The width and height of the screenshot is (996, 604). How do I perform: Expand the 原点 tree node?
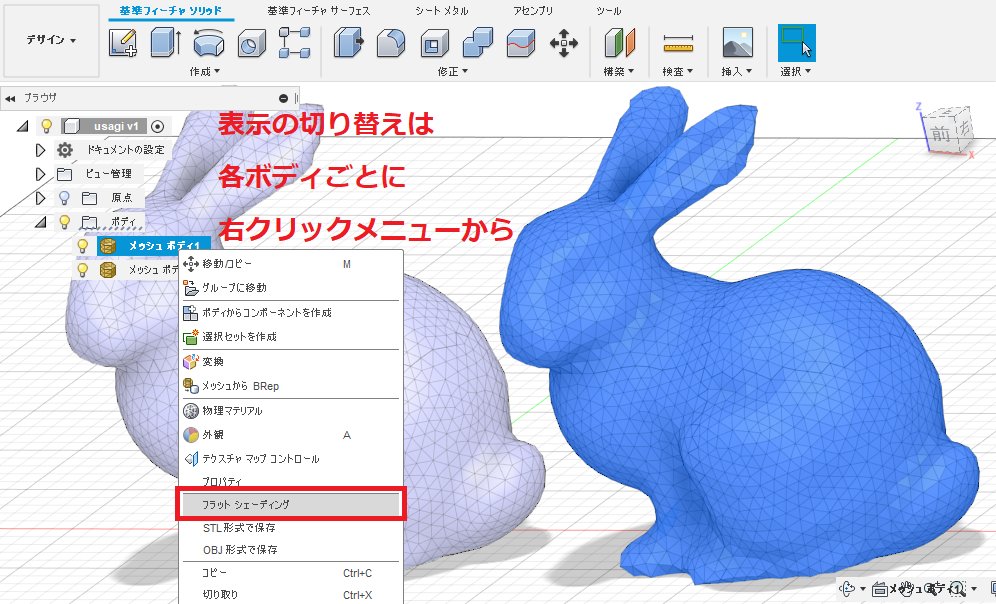tap(40, 198)
